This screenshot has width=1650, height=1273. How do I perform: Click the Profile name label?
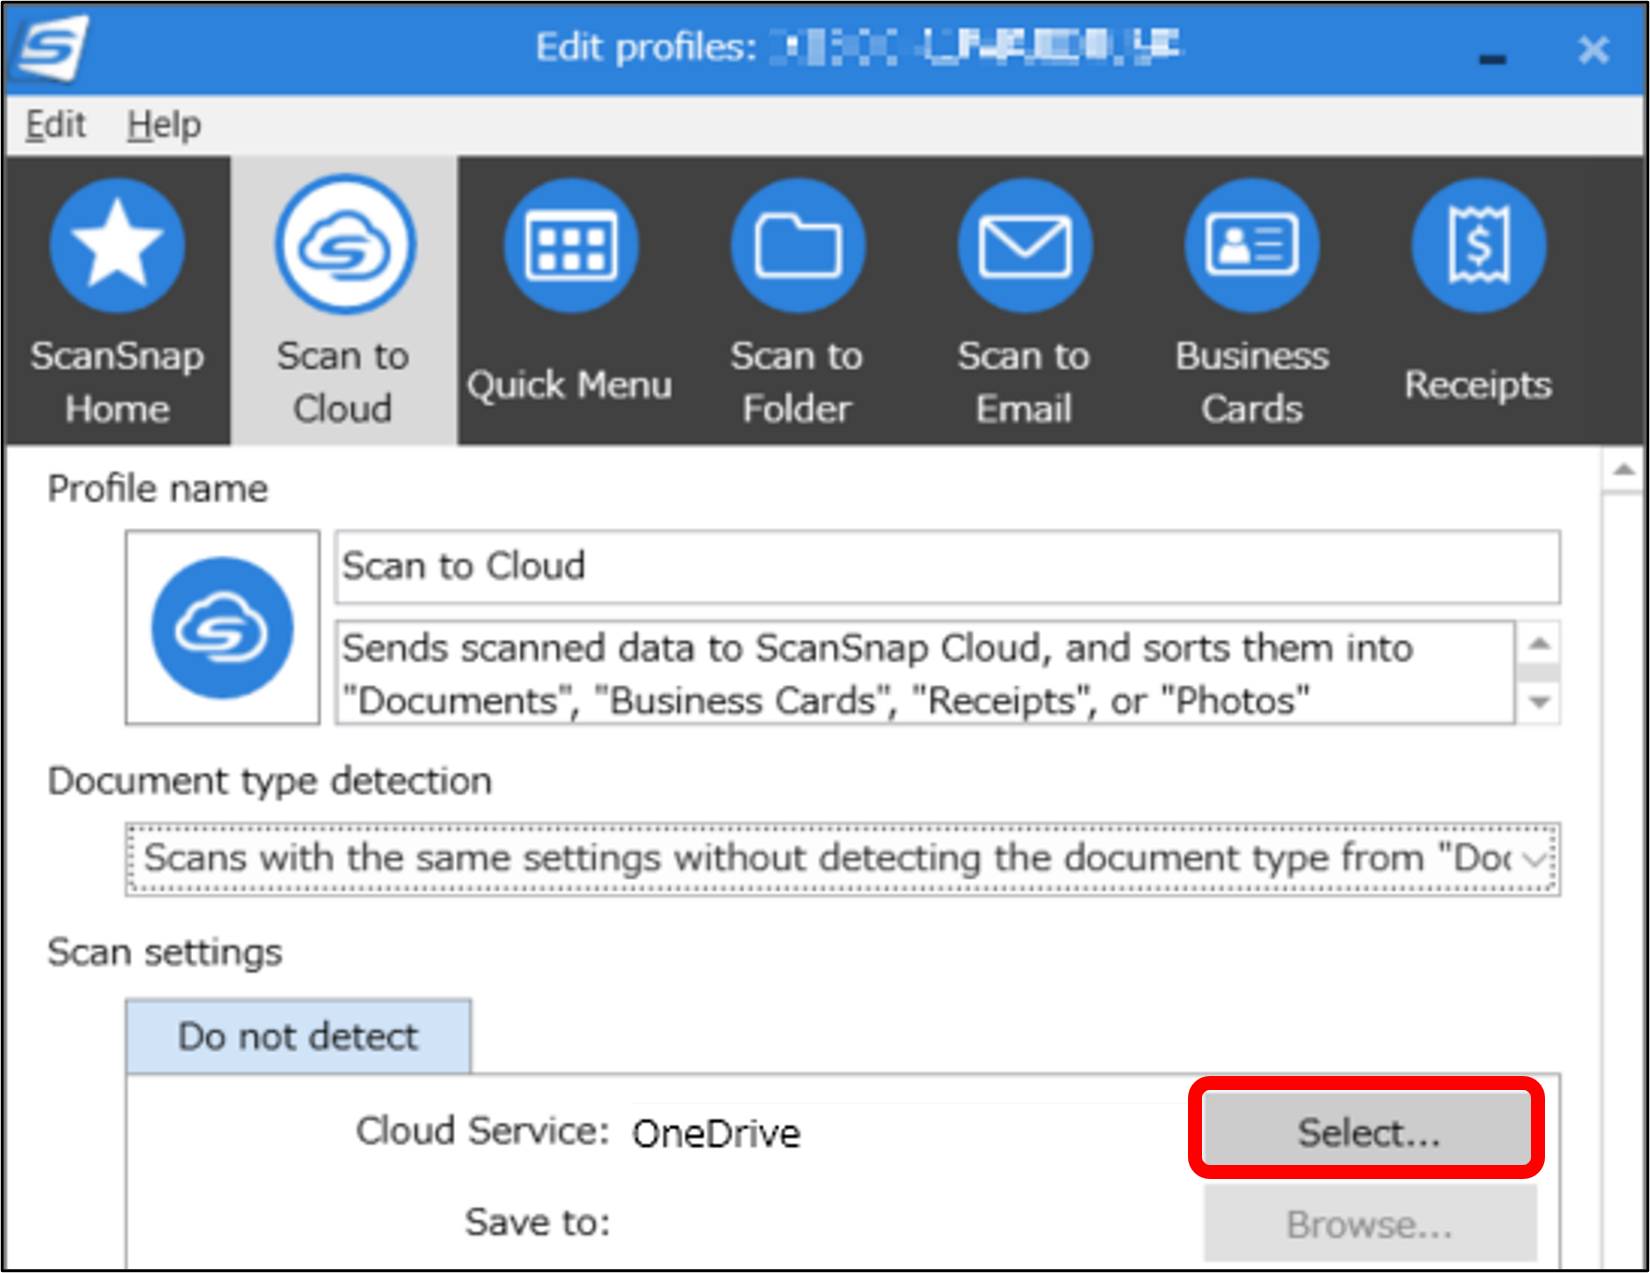pos(158,489)
